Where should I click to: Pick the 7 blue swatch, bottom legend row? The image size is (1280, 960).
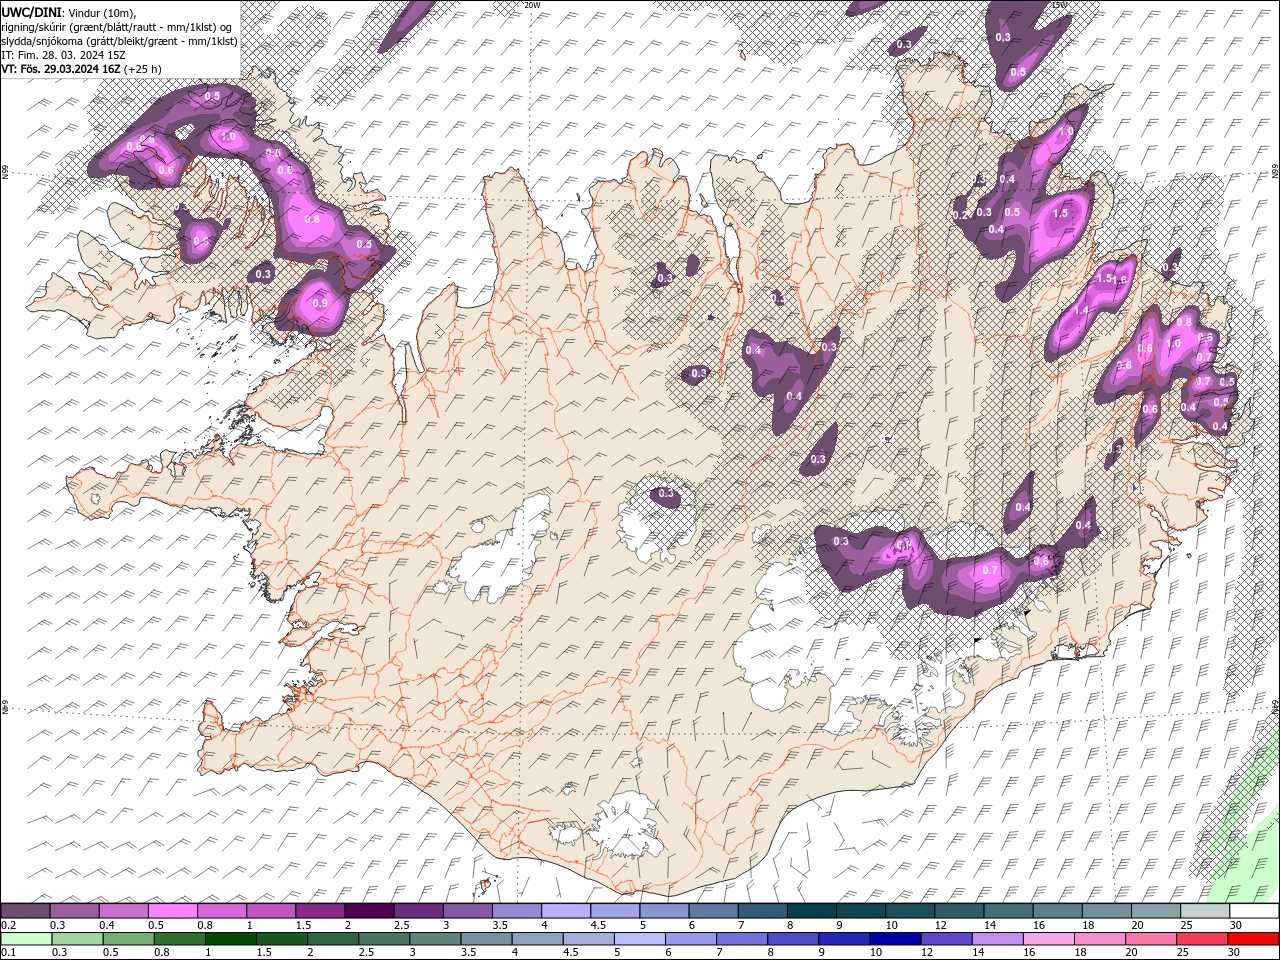(x=742, y=939)
